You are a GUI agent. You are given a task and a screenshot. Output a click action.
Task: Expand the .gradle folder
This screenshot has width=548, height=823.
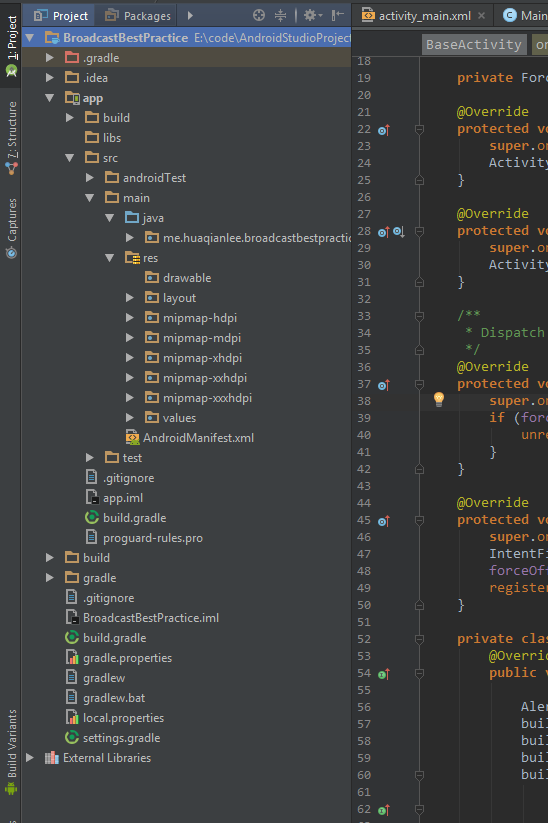[50, 58]
